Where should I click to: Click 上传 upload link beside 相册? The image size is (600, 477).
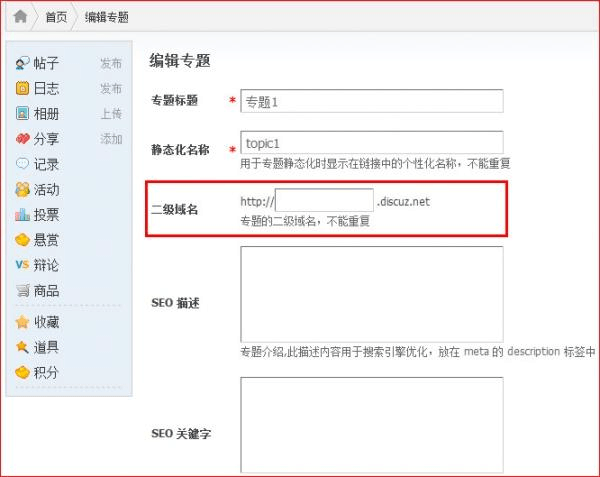click(x=110, y=114)
